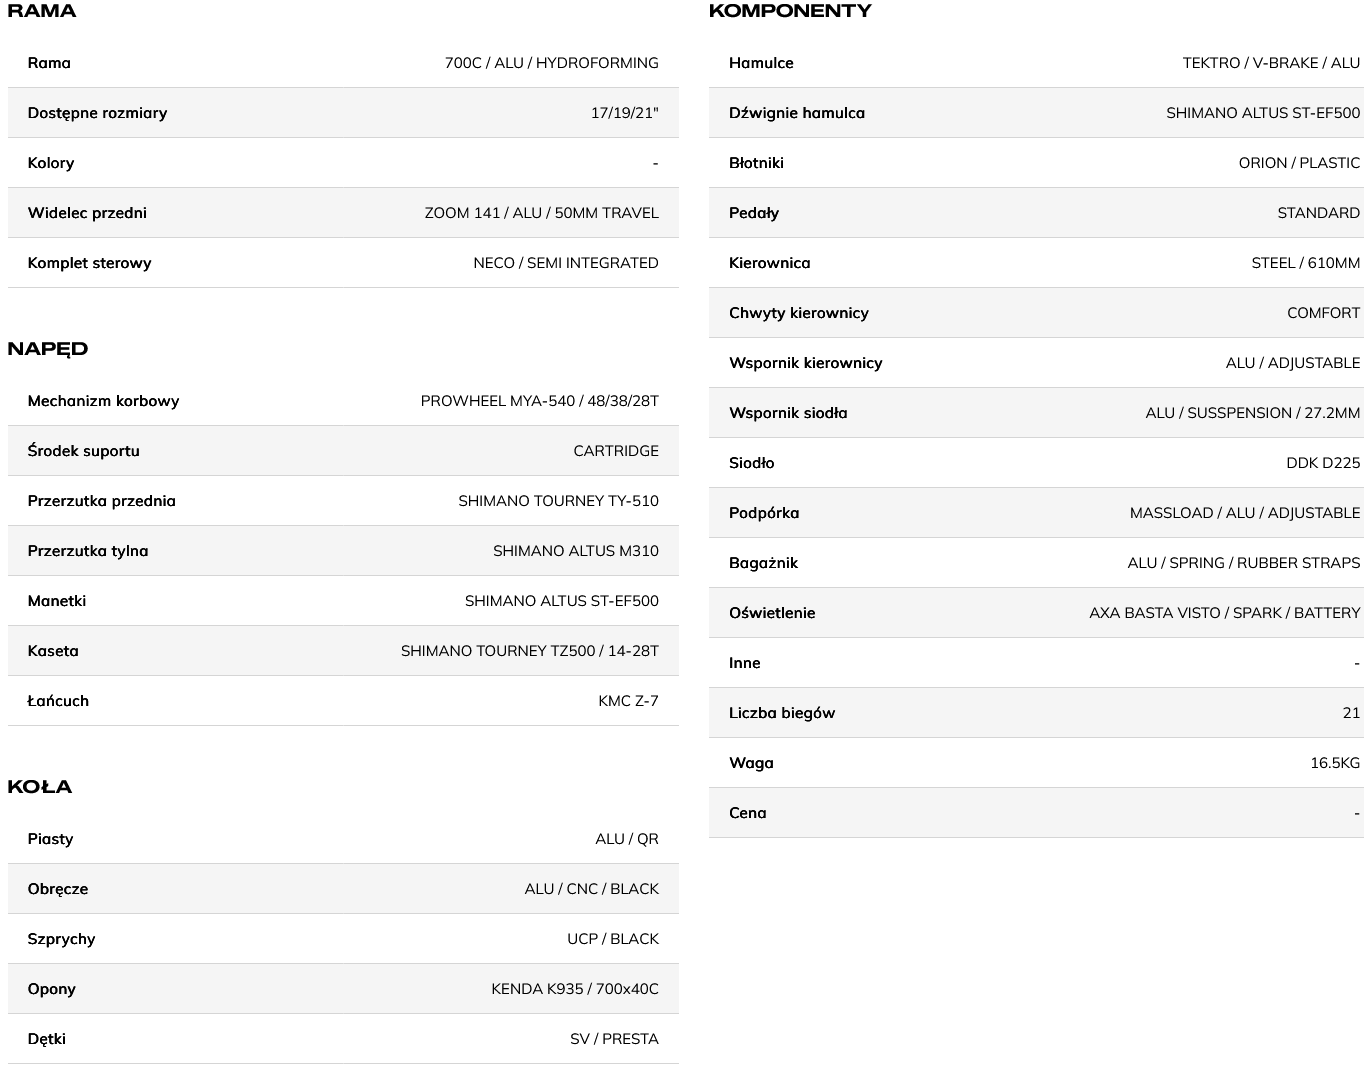Click the Kaseta row label
The height and width of the screenshot is (1071, 1364).
coord(53,651)
